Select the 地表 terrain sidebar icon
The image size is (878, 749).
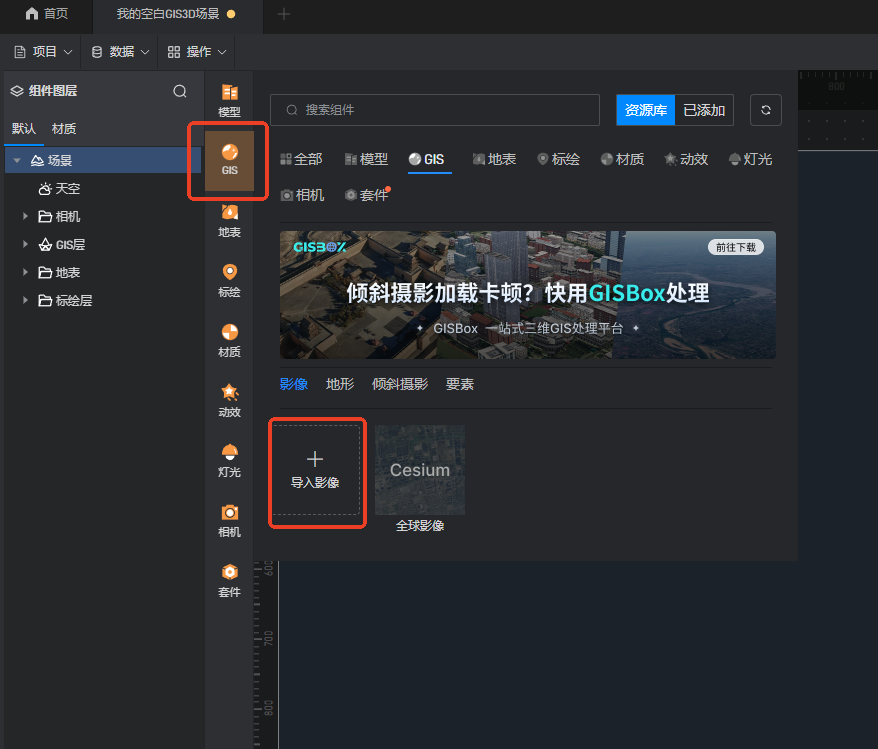[229, 220]
